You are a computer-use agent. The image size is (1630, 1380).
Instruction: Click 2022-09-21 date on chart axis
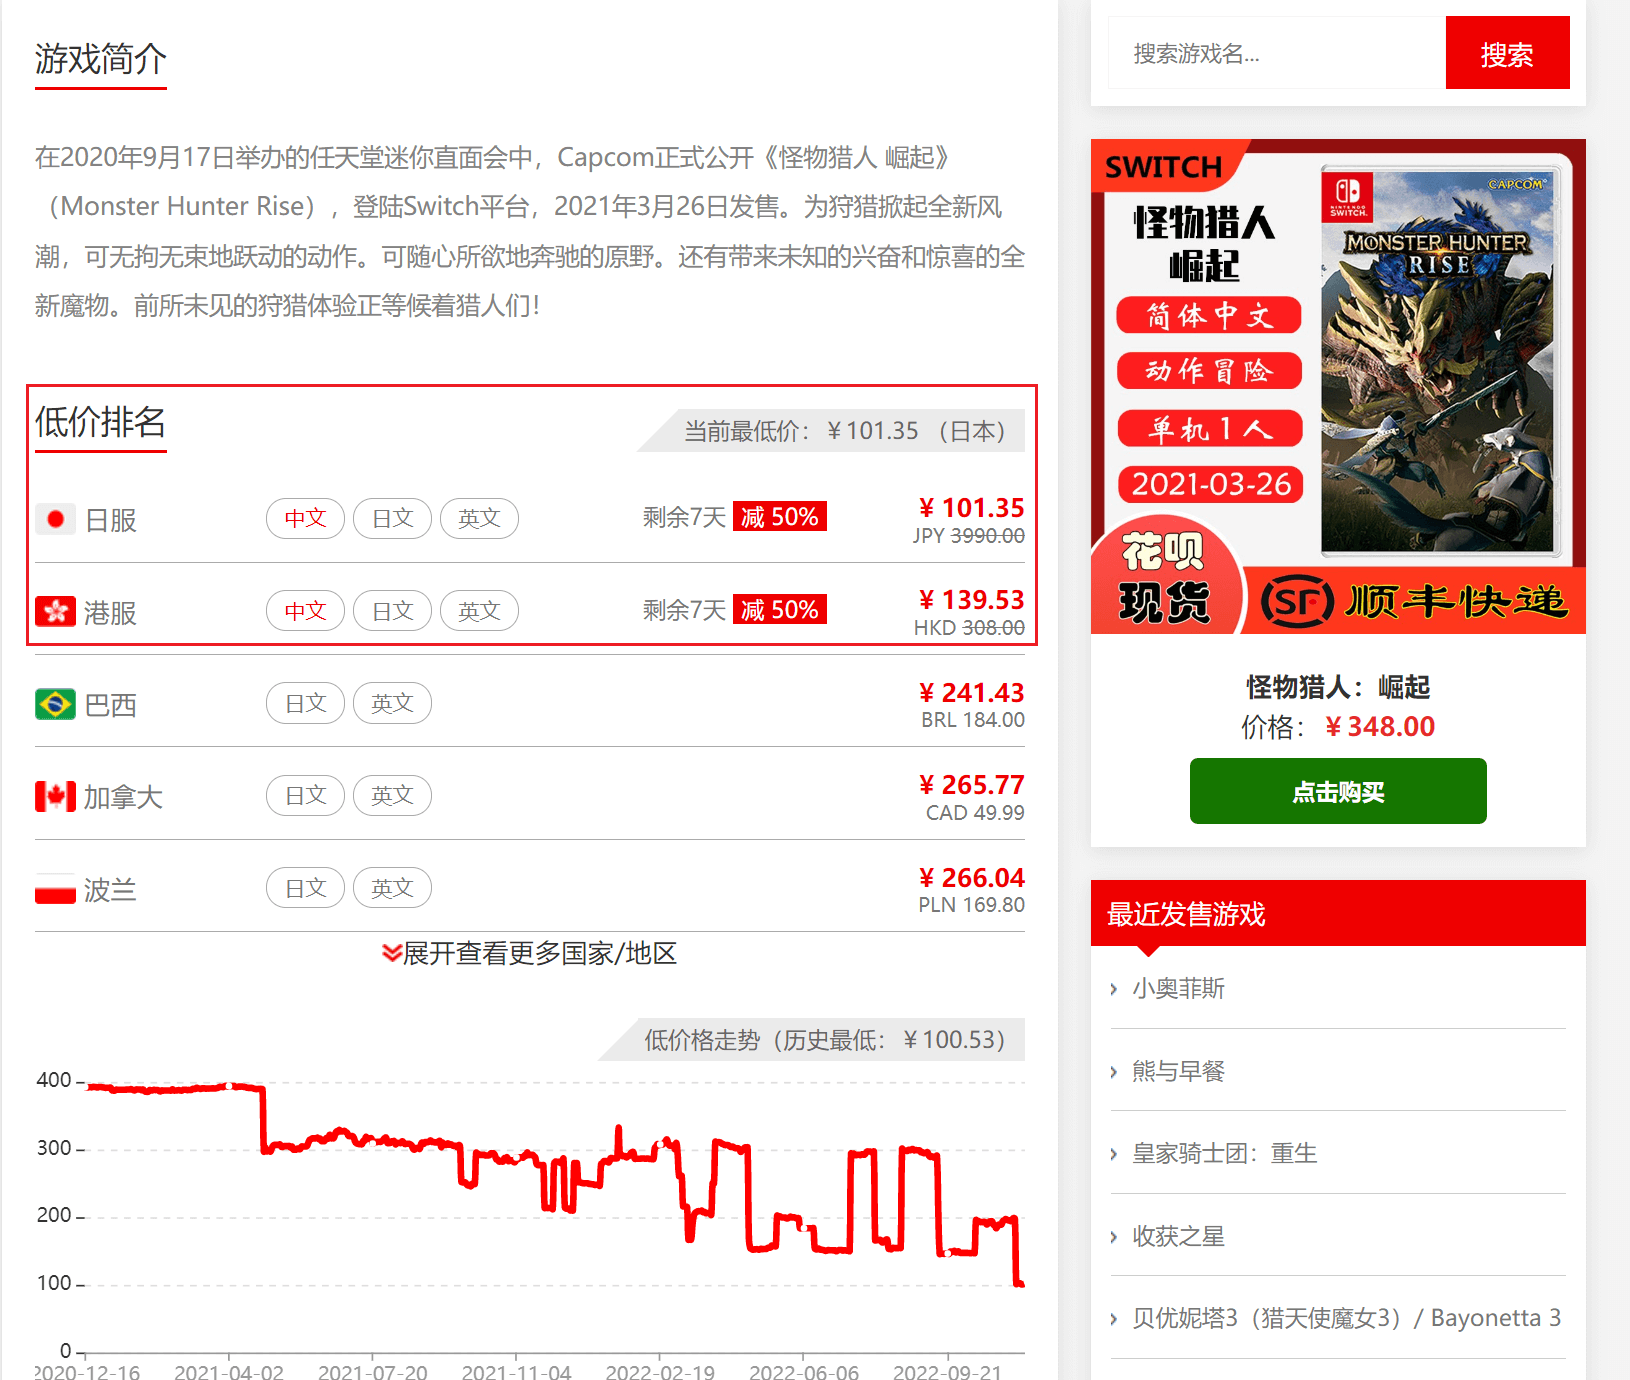[x=948, y=1371]
